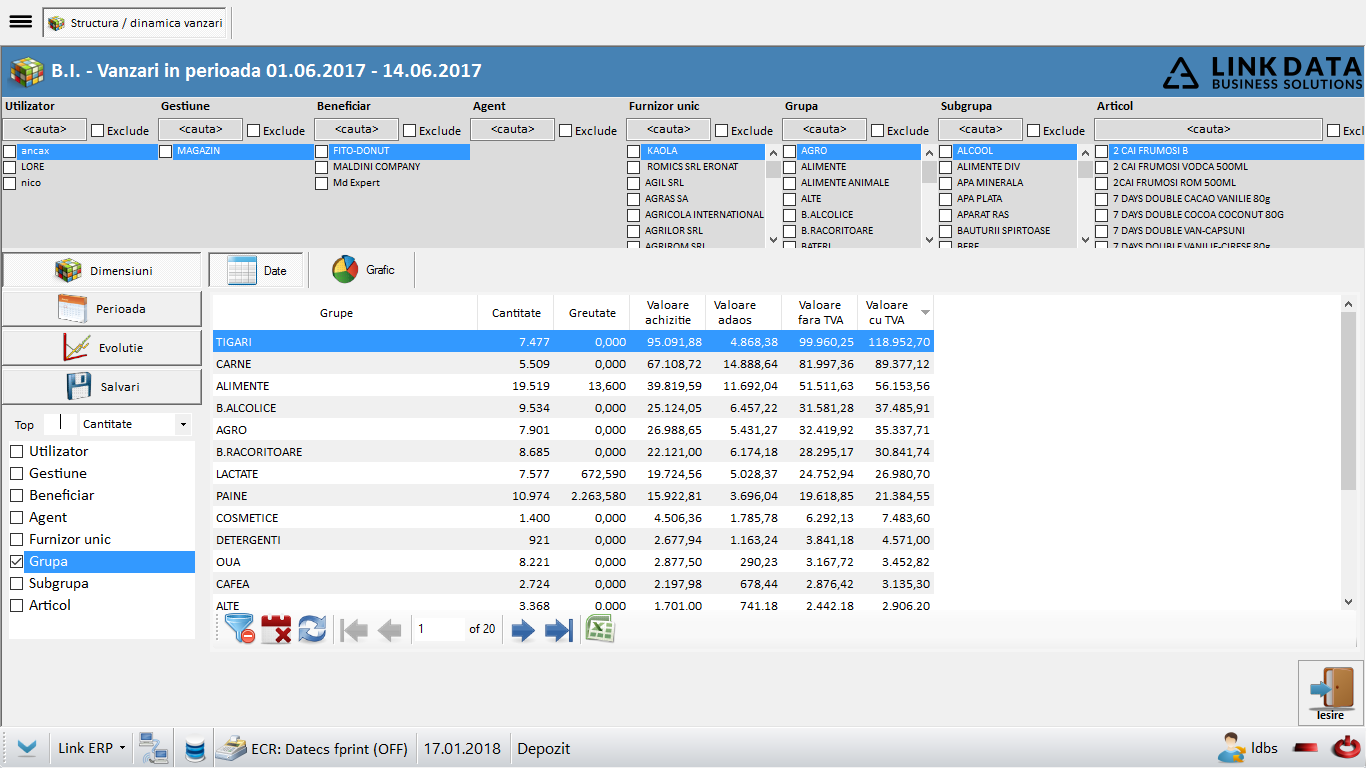Export data with the Excel icon
1366x768 pixels.
click(x=600, y=629)
